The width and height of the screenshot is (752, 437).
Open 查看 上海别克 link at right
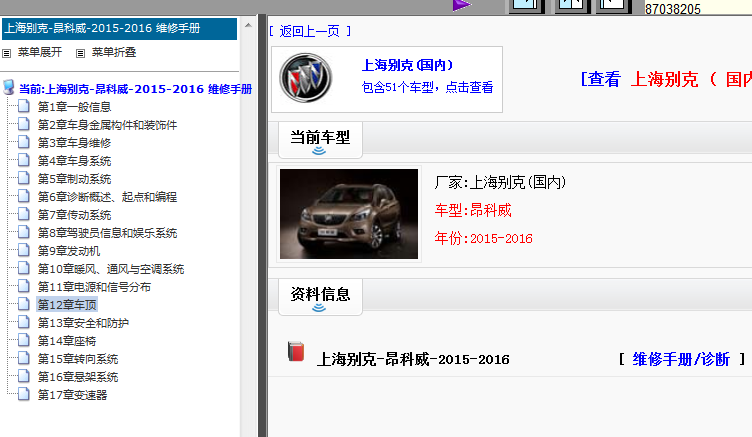coord(666,79)
